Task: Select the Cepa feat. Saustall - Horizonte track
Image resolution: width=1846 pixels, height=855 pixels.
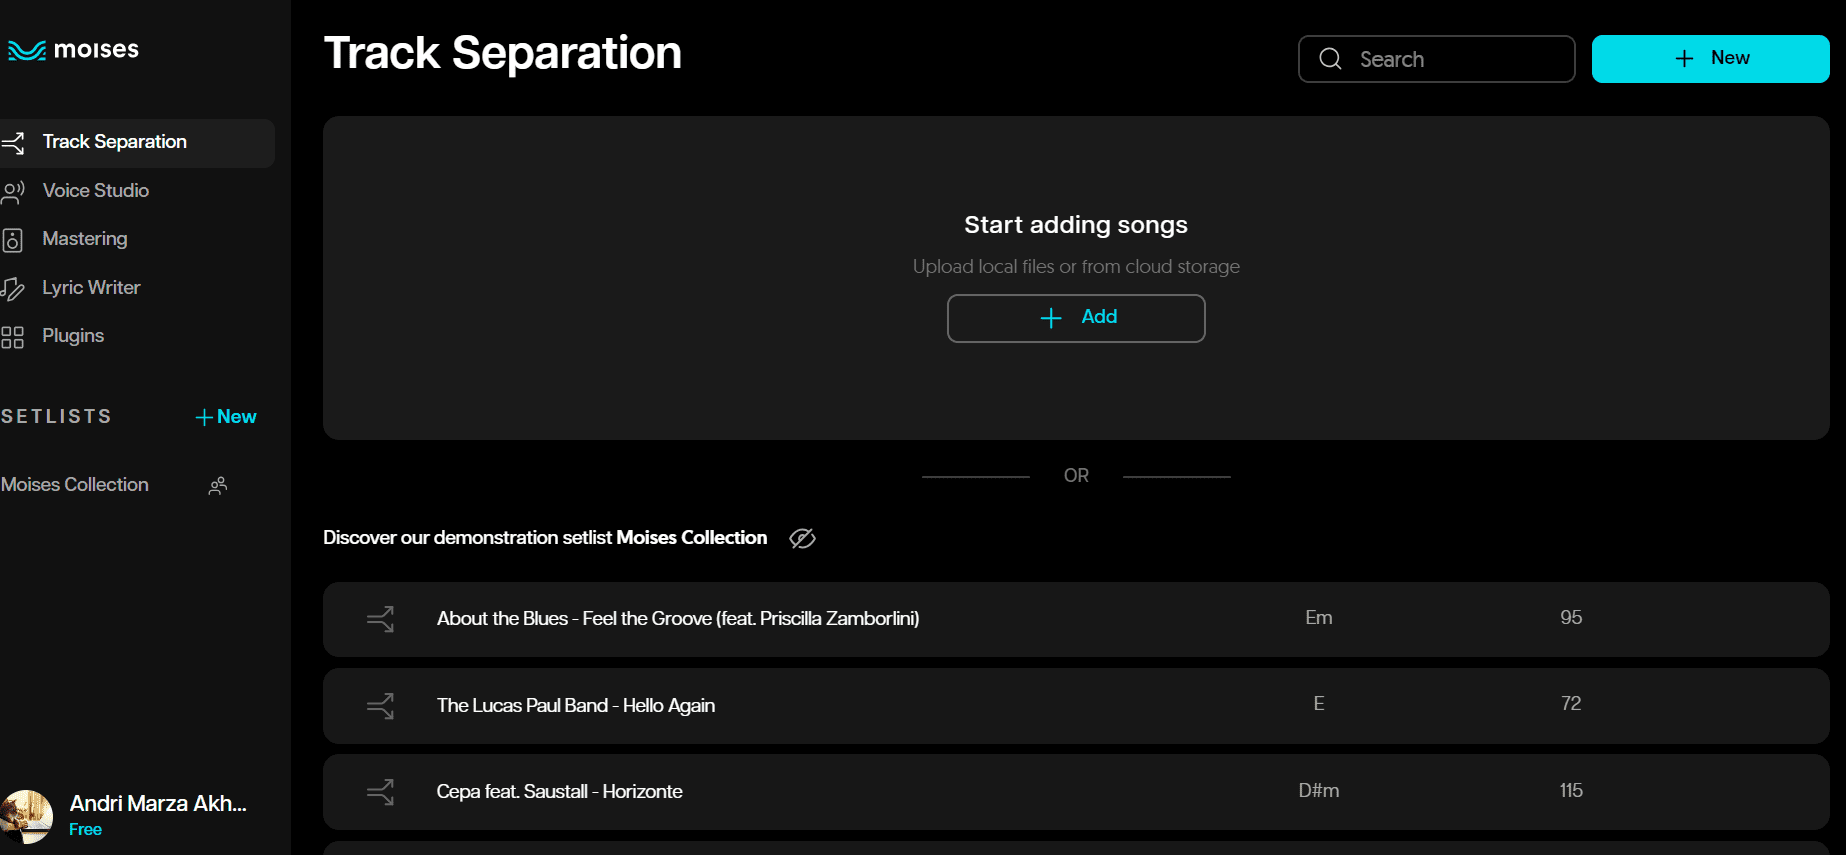Action: 560,792
